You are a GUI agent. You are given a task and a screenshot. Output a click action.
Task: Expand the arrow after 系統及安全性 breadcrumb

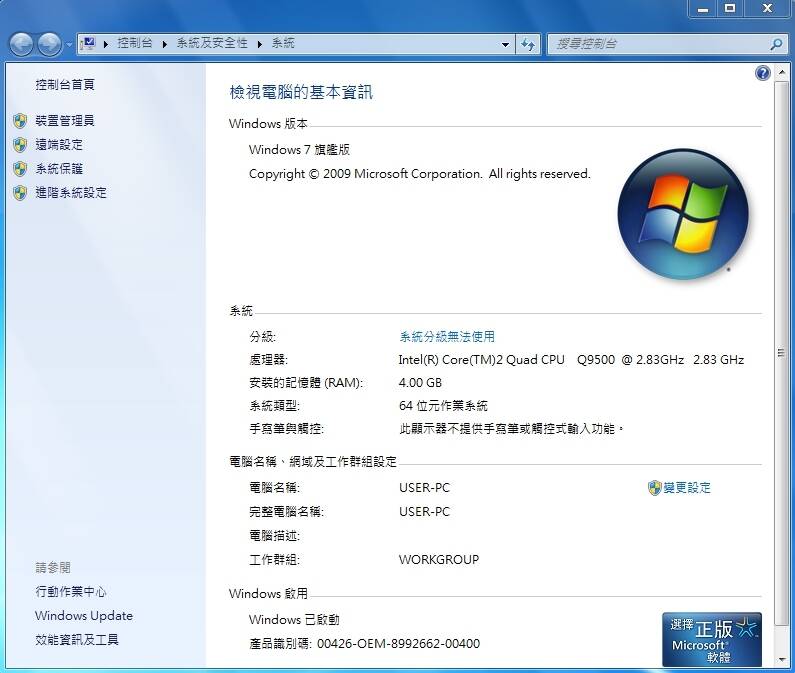click(260, 44)
